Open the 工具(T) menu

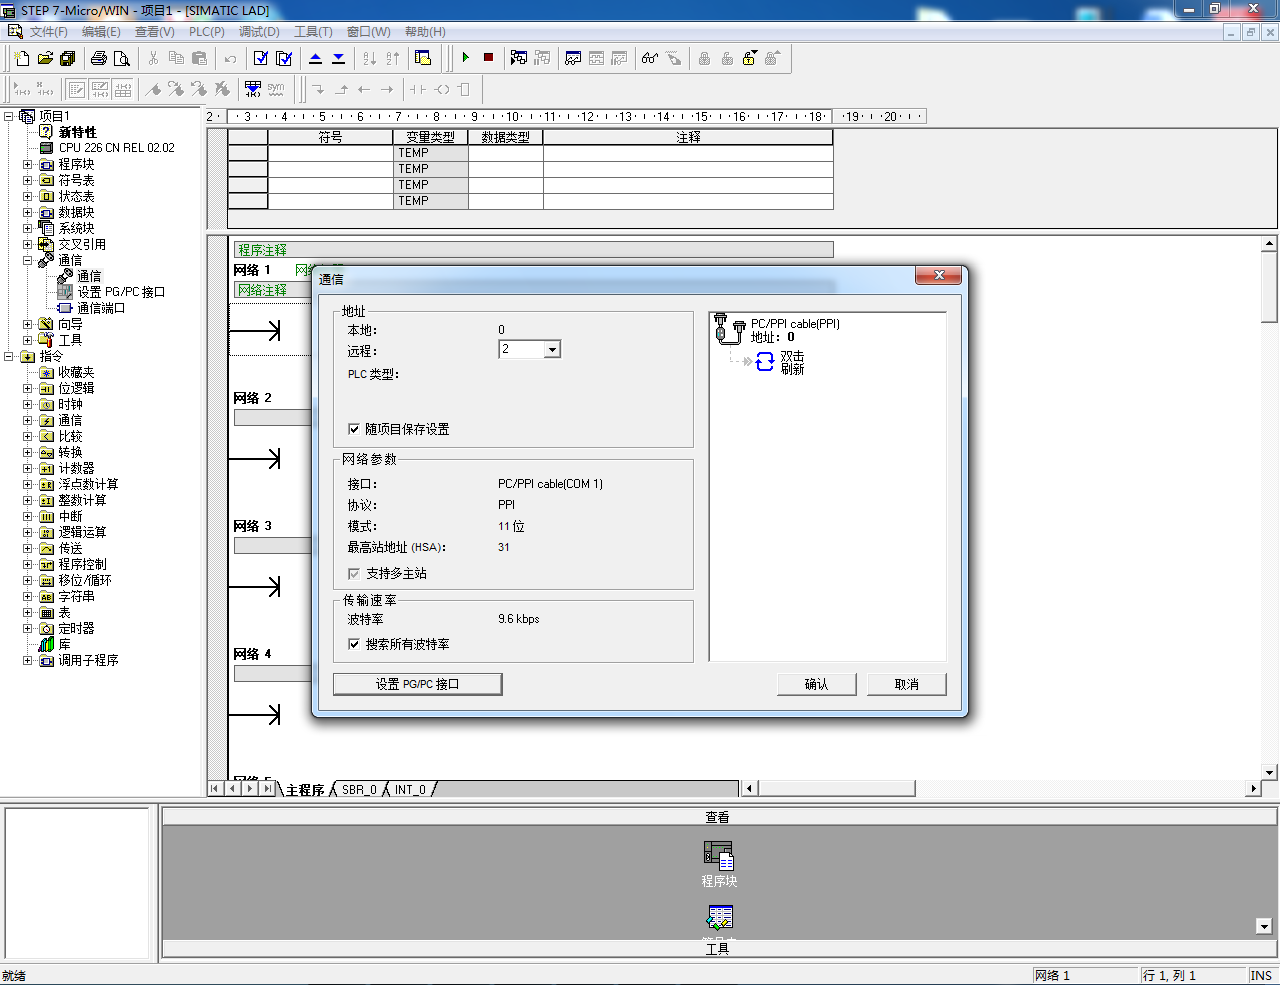click(x=313, y=32)
